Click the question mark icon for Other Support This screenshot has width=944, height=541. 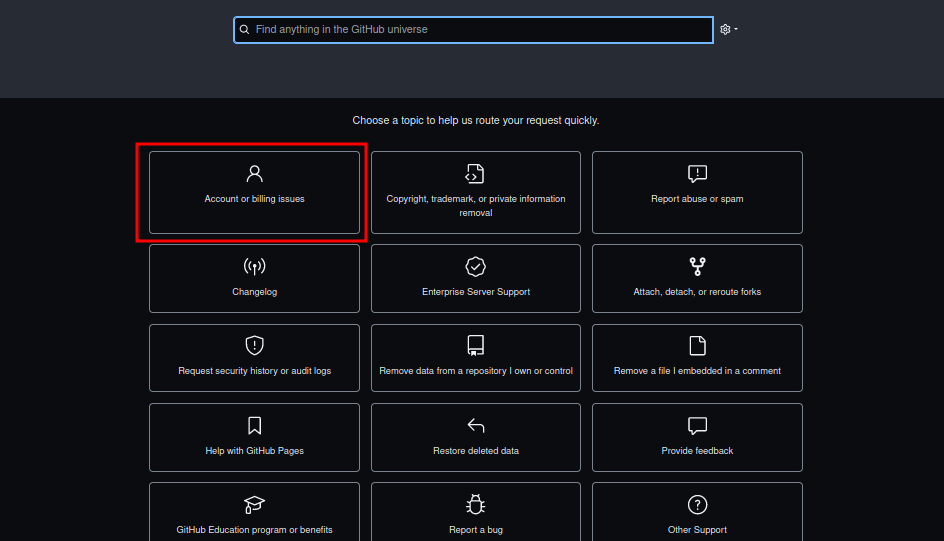click(697, 504)
